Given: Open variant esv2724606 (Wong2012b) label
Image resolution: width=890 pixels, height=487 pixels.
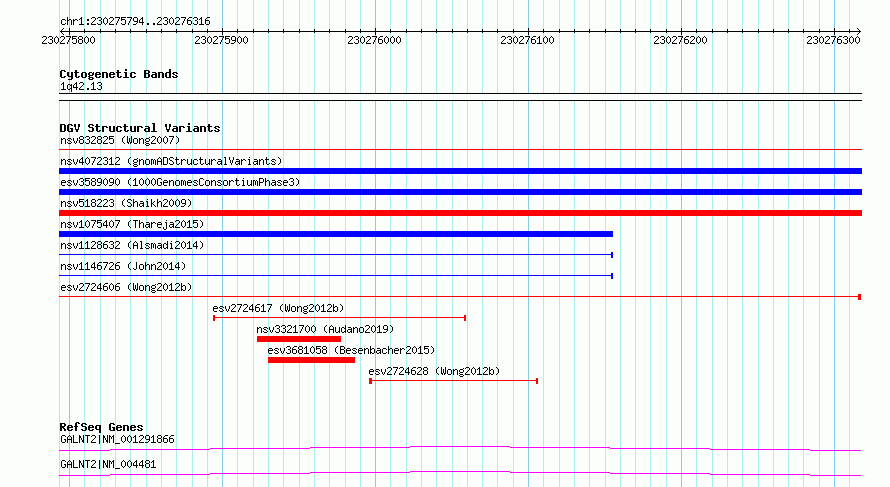Looking at the screenshot, I should tap(126, 287).
